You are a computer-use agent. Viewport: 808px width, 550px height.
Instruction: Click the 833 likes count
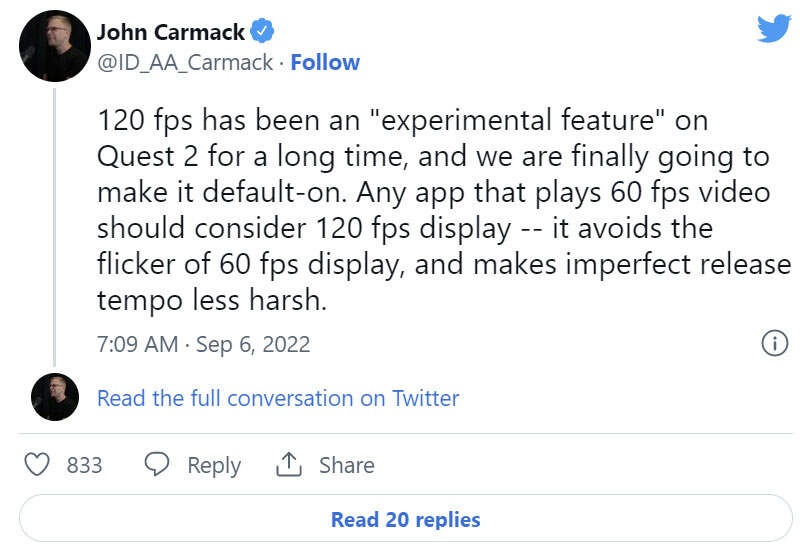click(x=84, y=465)
